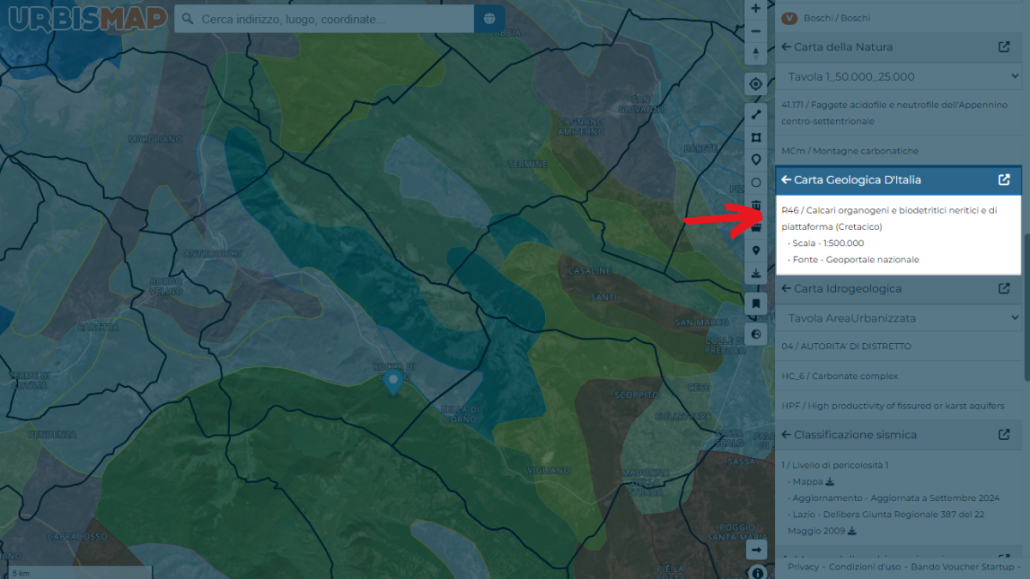Viewport: 1030px width, 579px height.
Task: Select the area polygon drawing tool
Action: (756, 137)
